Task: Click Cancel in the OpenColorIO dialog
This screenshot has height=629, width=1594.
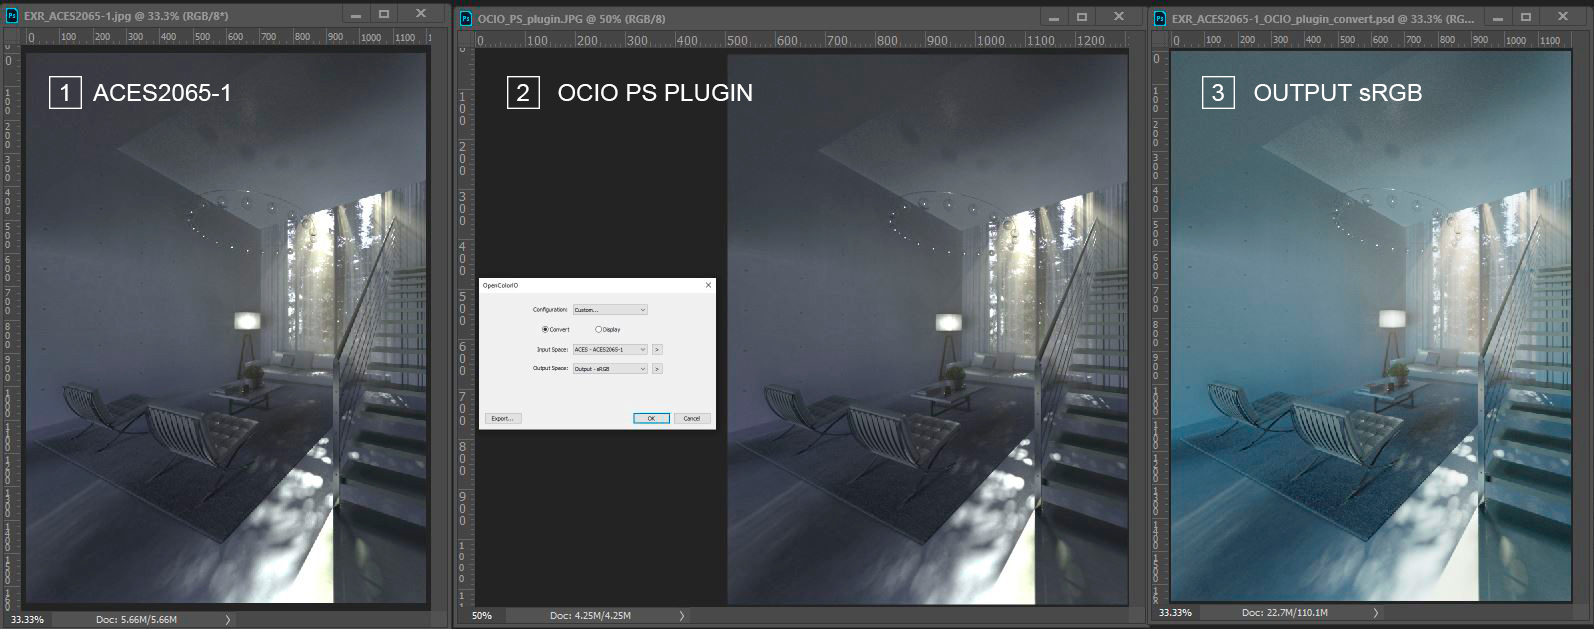Action: (692, 418)
